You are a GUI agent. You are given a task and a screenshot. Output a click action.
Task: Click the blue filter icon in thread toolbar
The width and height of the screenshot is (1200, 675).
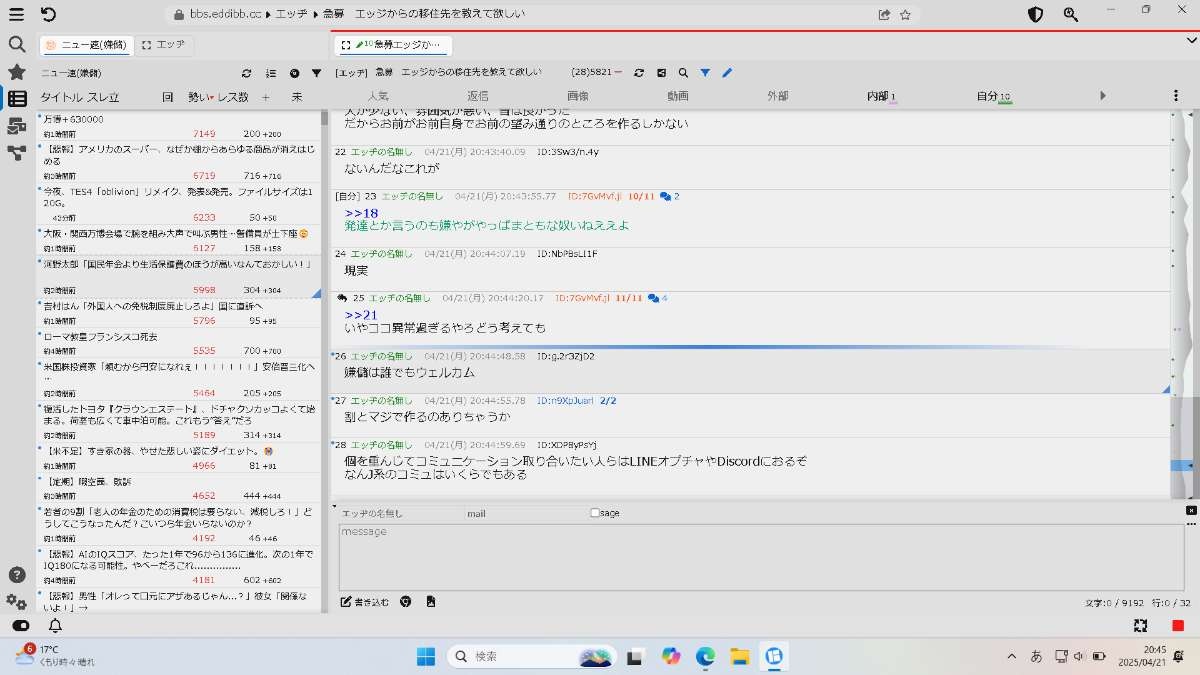pos(705,73)
